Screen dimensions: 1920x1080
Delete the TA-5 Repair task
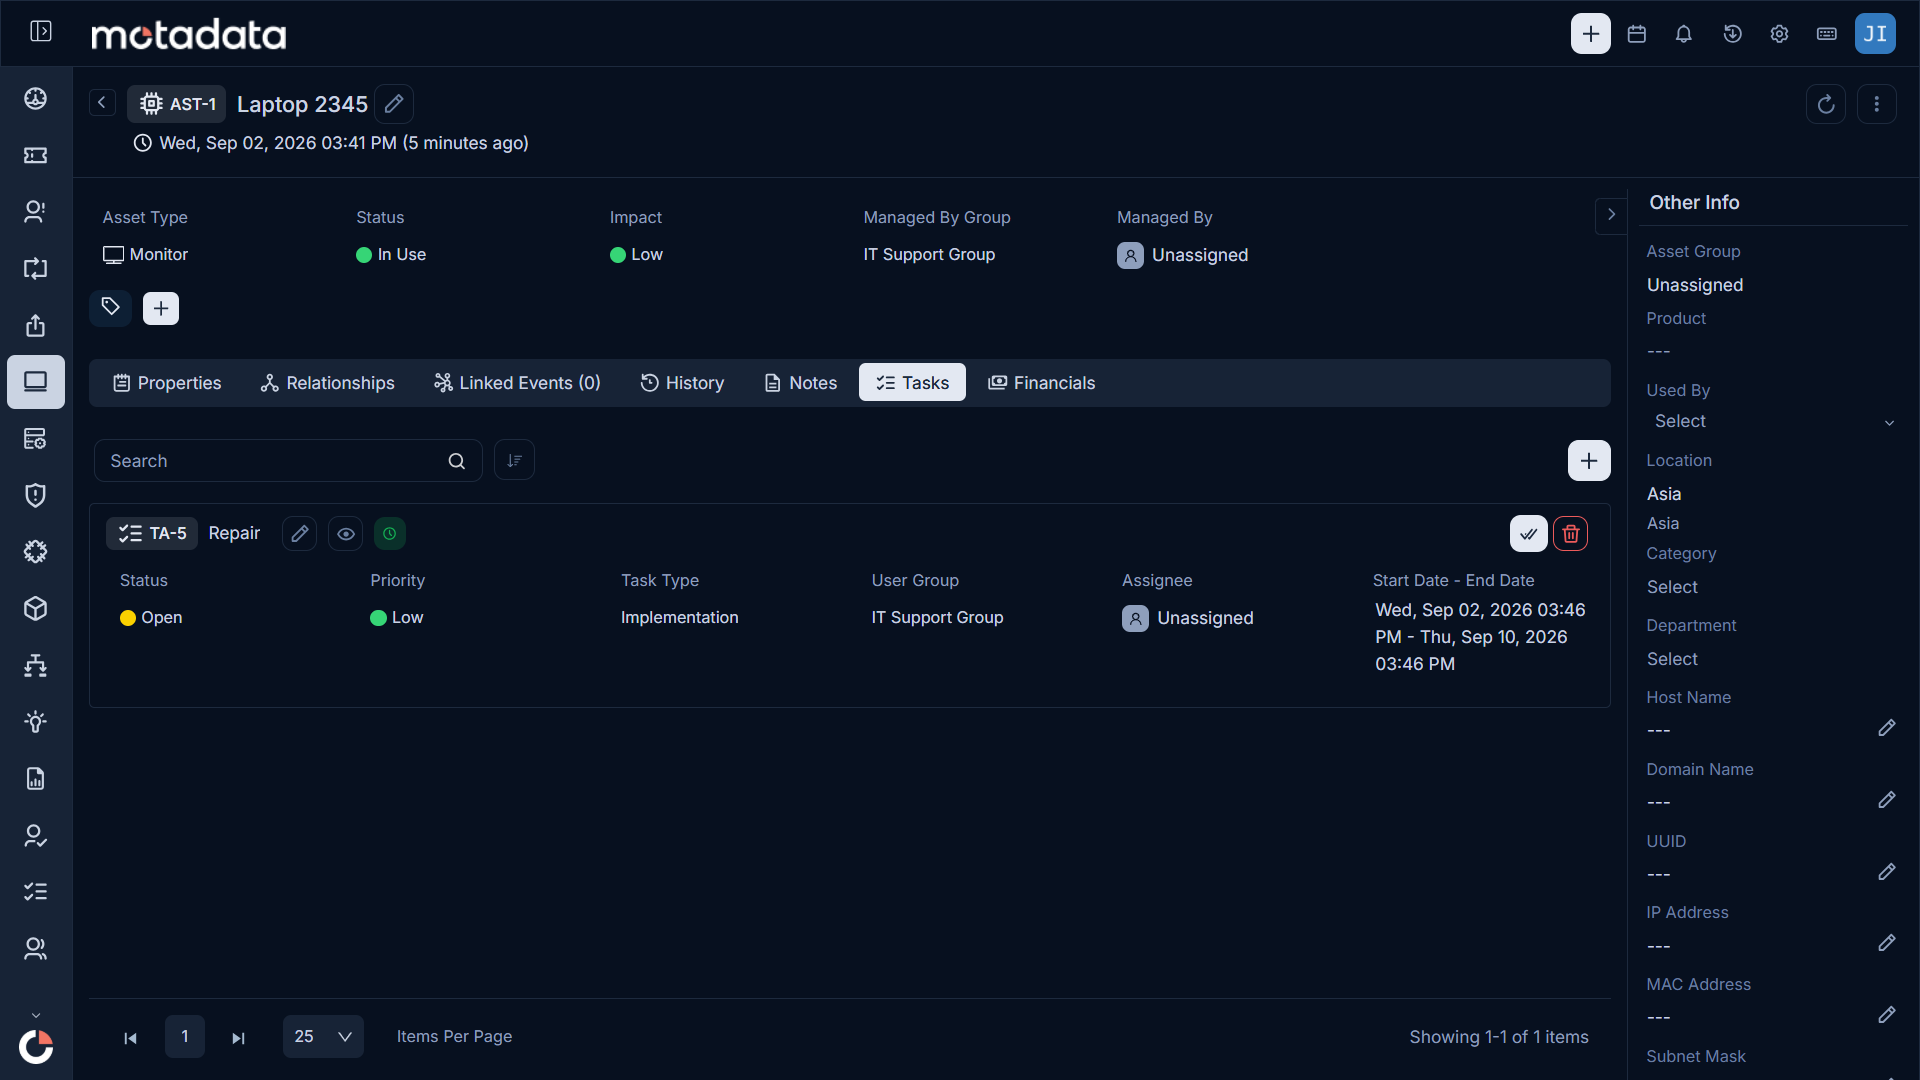tap(1571, 534)
